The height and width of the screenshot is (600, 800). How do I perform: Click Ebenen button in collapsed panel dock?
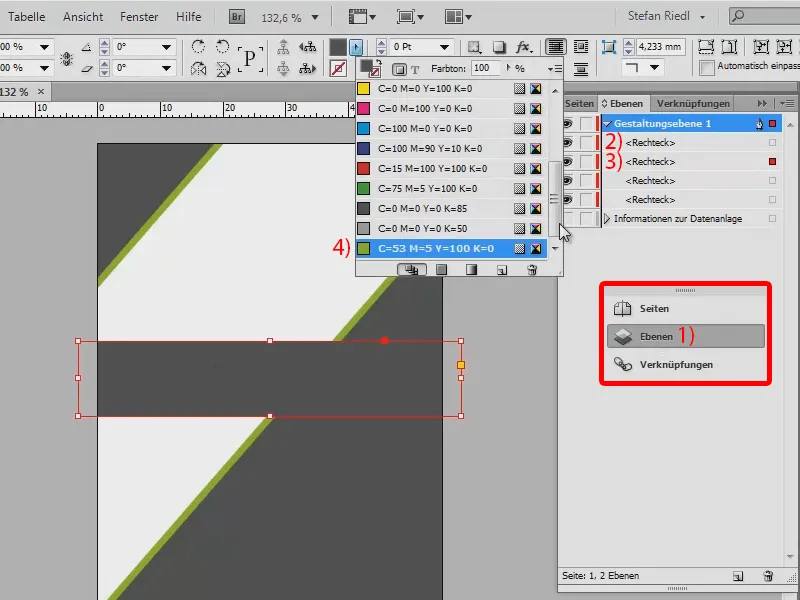click(686, 336)
